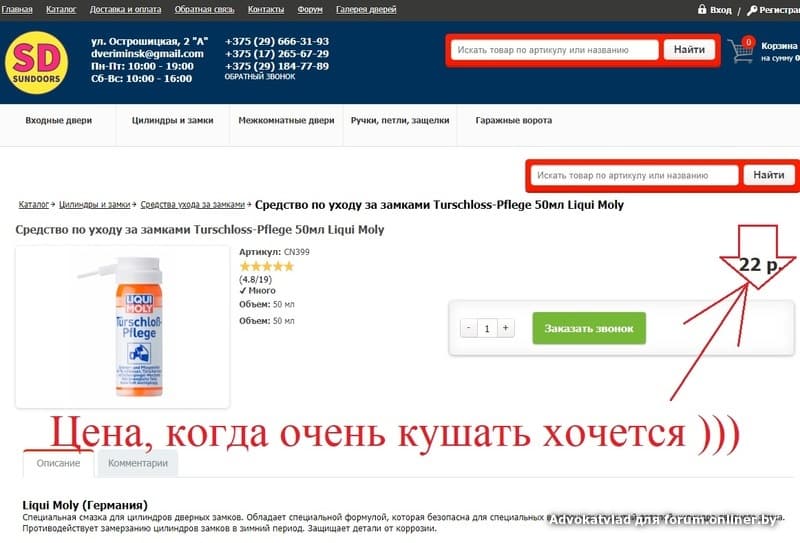Click the Заказать звонок green button
Image resolution: width=800 pixels, height=543 pixels.
pos(589,328)
